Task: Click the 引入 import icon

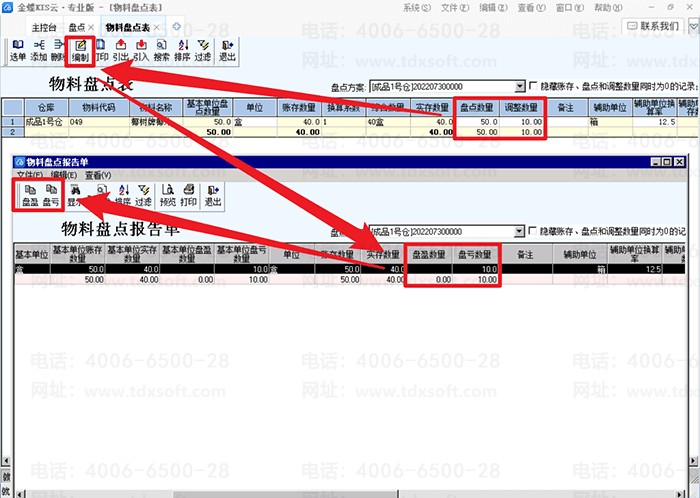Action: tap(141, 50)
